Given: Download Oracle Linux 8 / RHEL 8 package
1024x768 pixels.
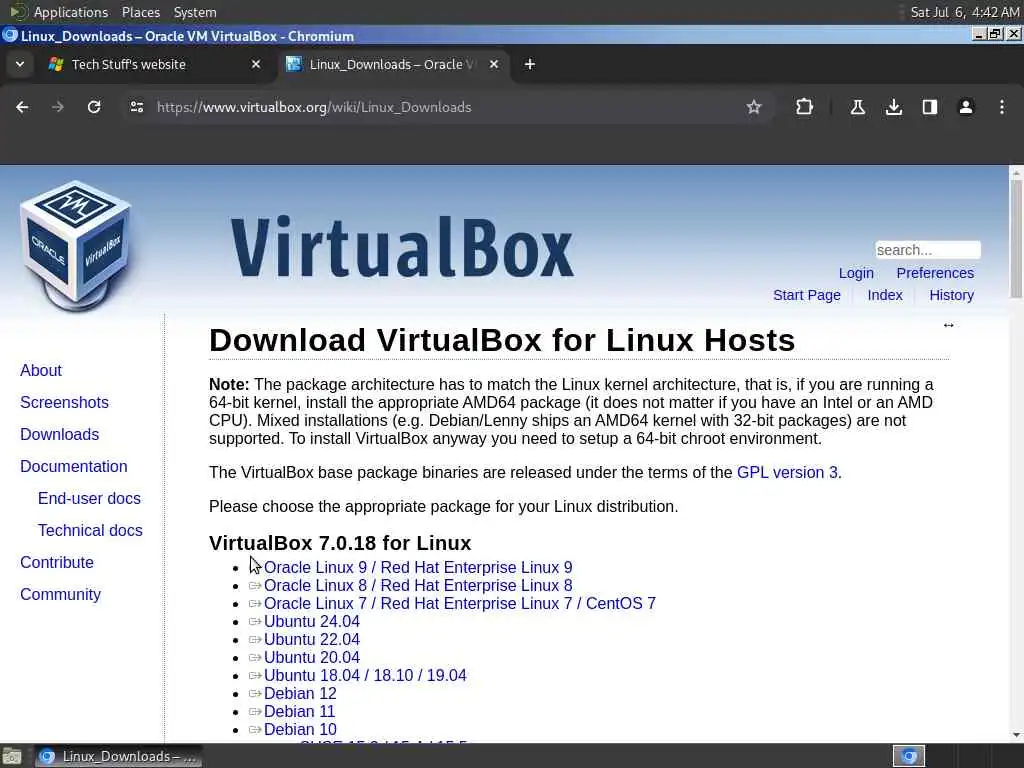Looking at the screenshot, I should point(418,586).
